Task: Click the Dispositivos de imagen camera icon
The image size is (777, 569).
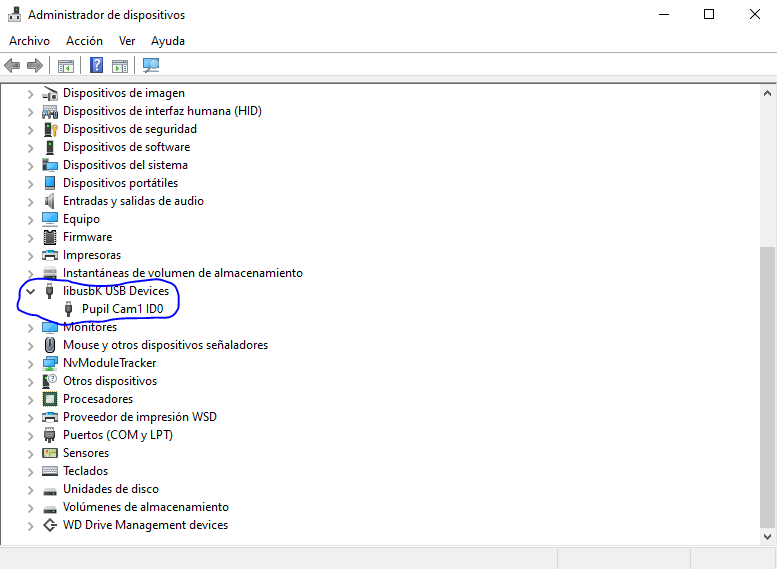Action: tap(50, 93)
